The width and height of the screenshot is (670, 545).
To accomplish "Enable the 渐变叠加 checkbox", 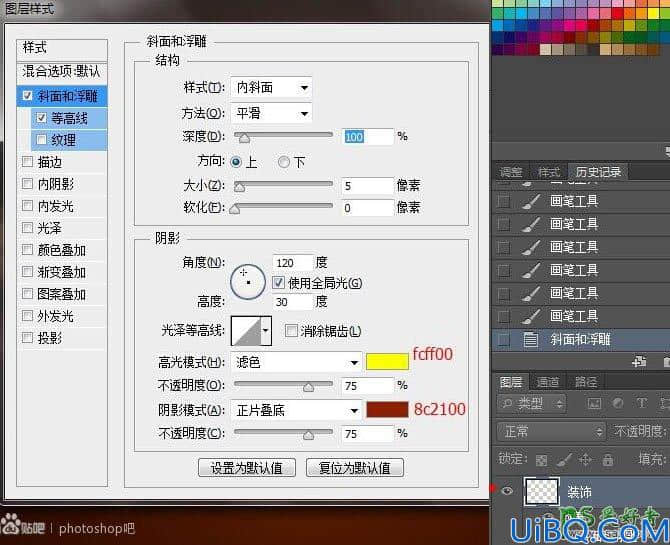I will [x=27, y=272].
